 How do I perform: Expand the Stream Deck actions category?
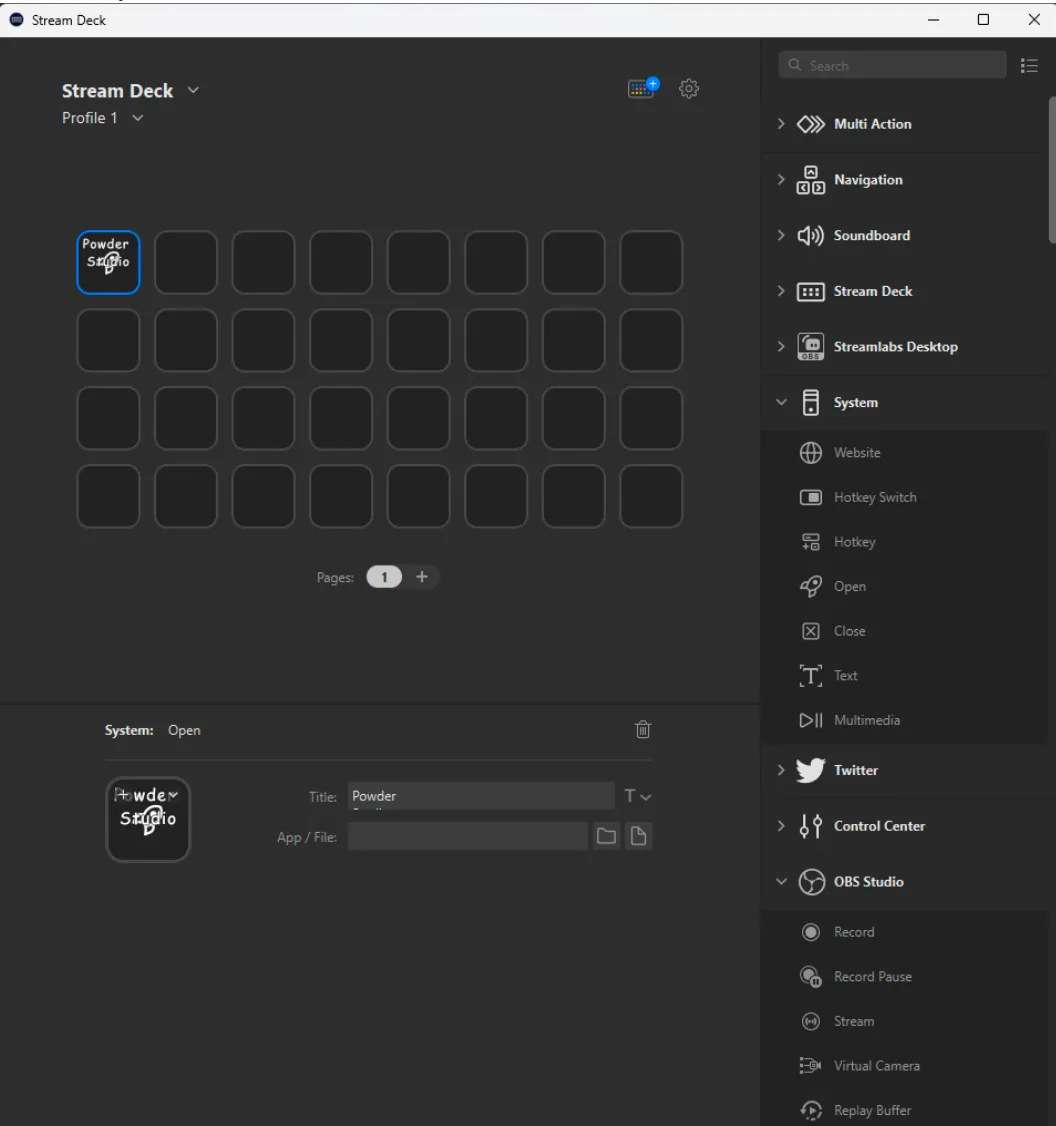coord(781,292)
